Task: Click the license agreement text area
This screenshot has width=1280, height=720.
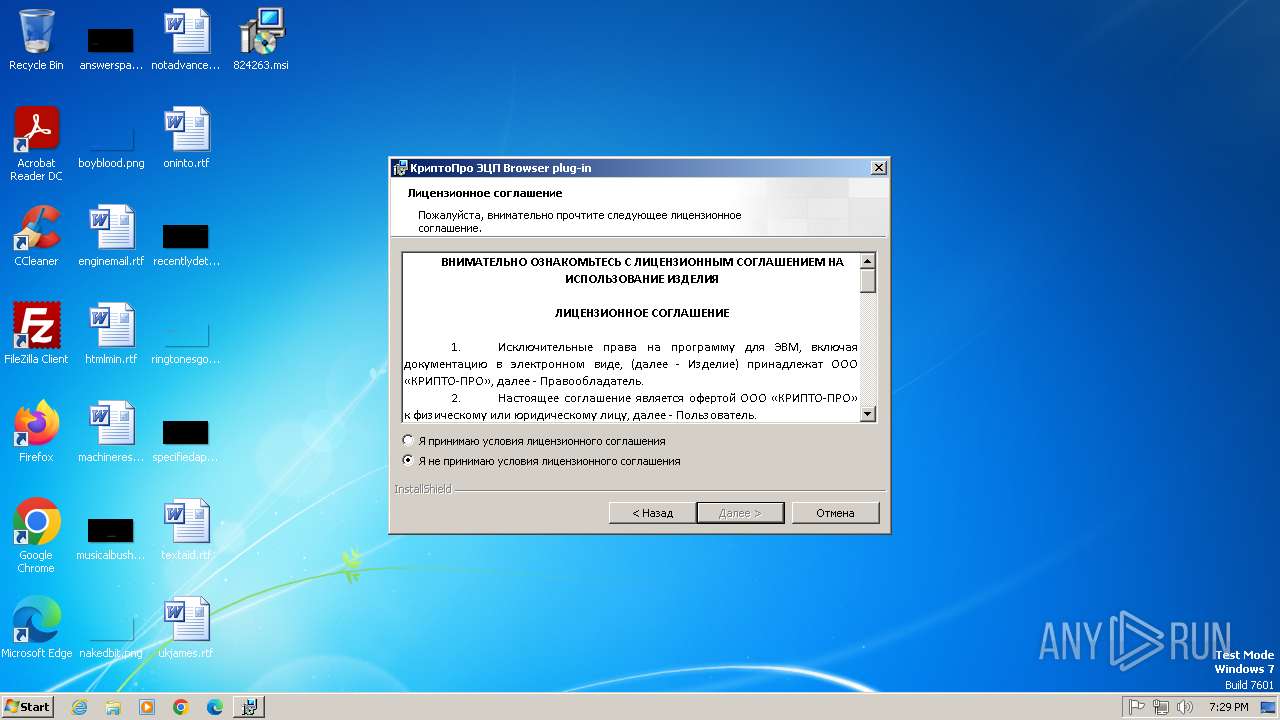Action: (x=631, y=337)
